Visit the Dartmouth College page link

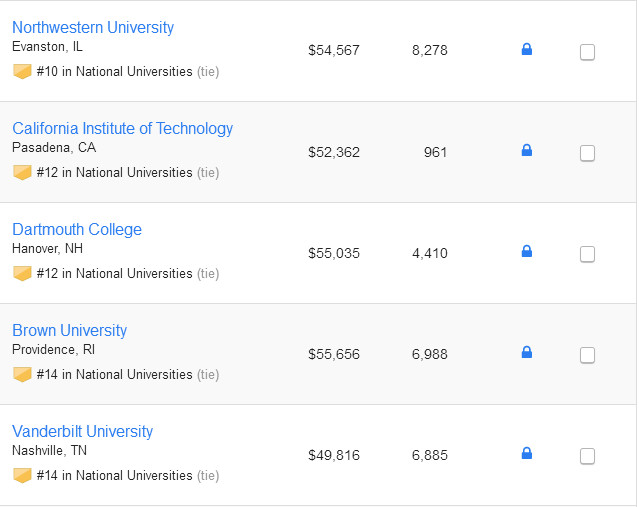click(x=77, y=230)
